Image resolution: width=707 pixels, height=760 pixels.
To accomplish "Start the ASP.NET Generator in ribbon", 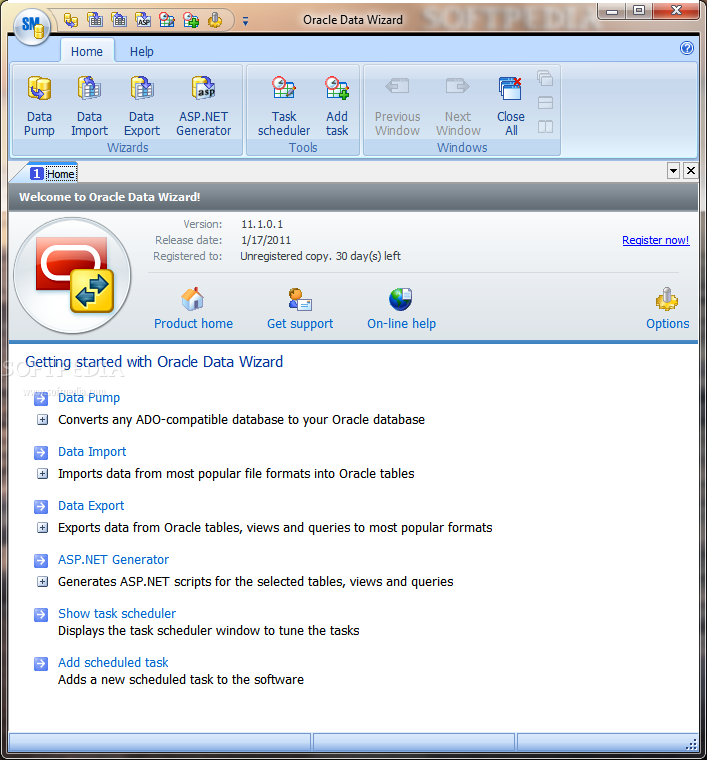I will point(204,106).
